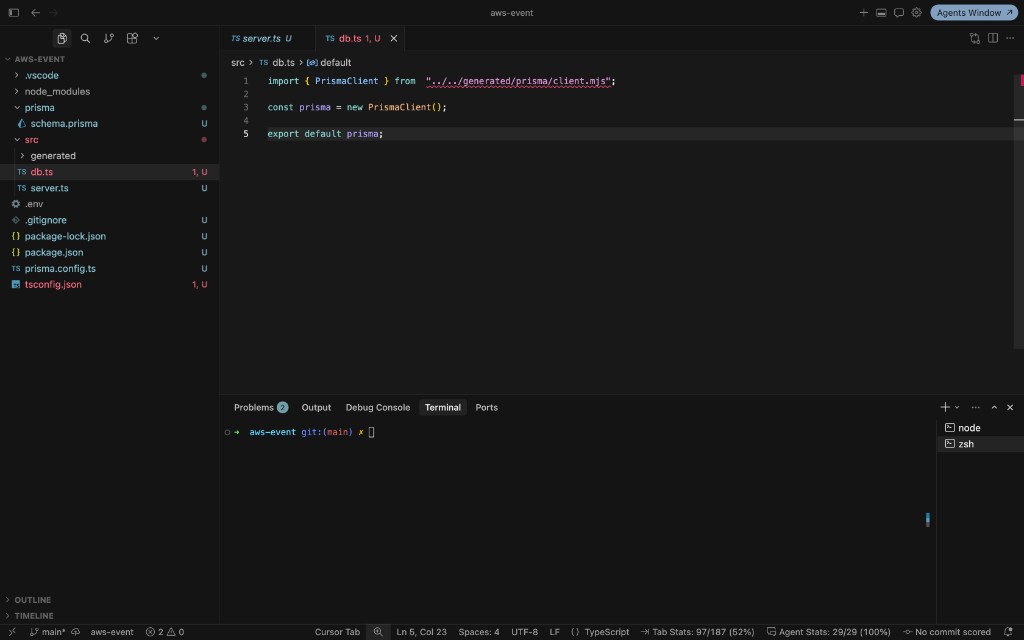Open the Search view icon
Screen dimensions: 1024x640
[x=85, y=39]
